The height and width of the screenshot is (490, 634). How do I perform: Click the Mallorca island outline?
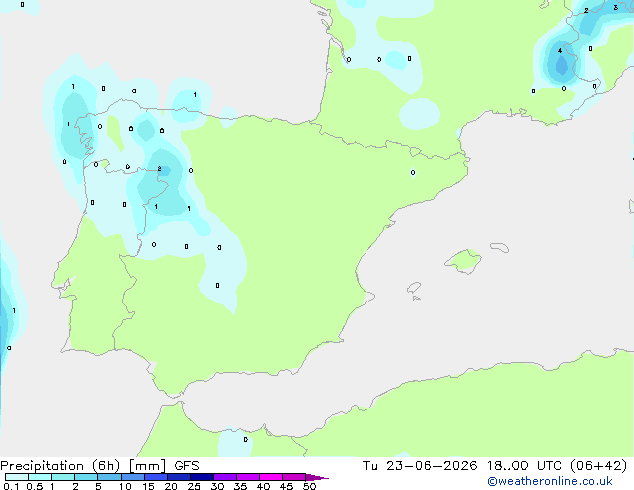[x=463, y=261]
